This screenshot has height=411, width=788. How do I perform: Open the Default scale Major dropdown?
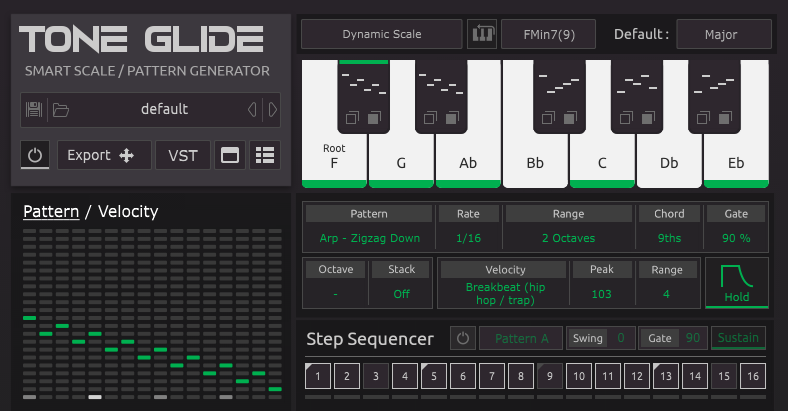(x=723, y=35)
